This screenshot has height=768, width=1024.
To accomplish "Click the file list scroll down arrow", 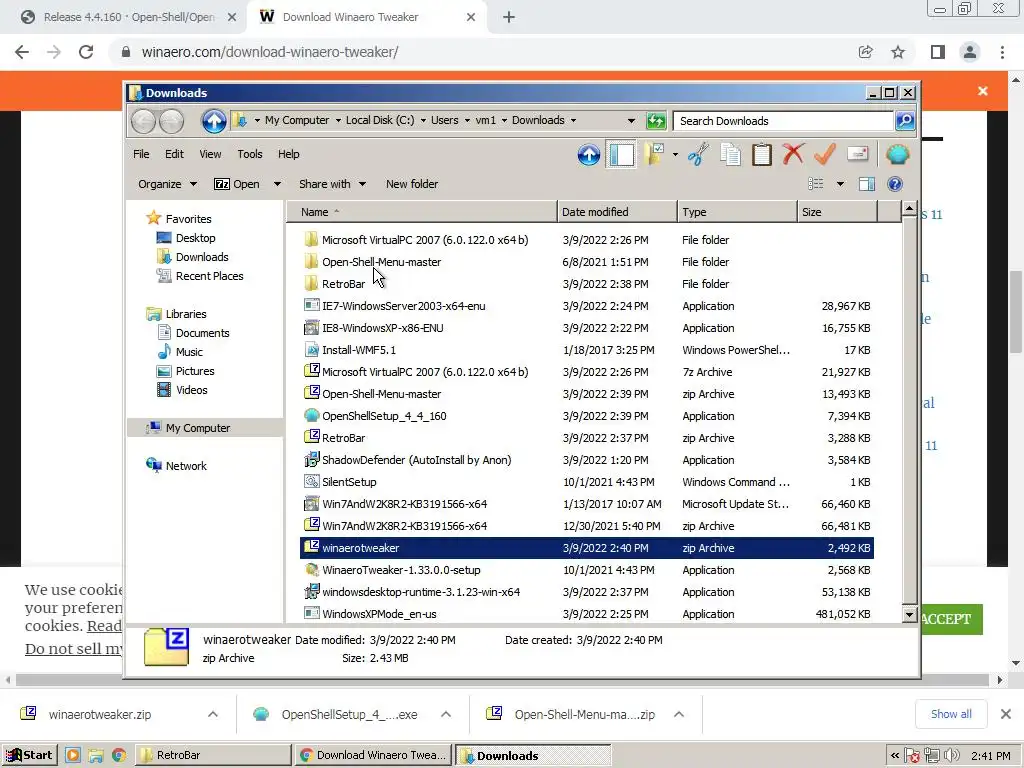I will click(909, 614).
